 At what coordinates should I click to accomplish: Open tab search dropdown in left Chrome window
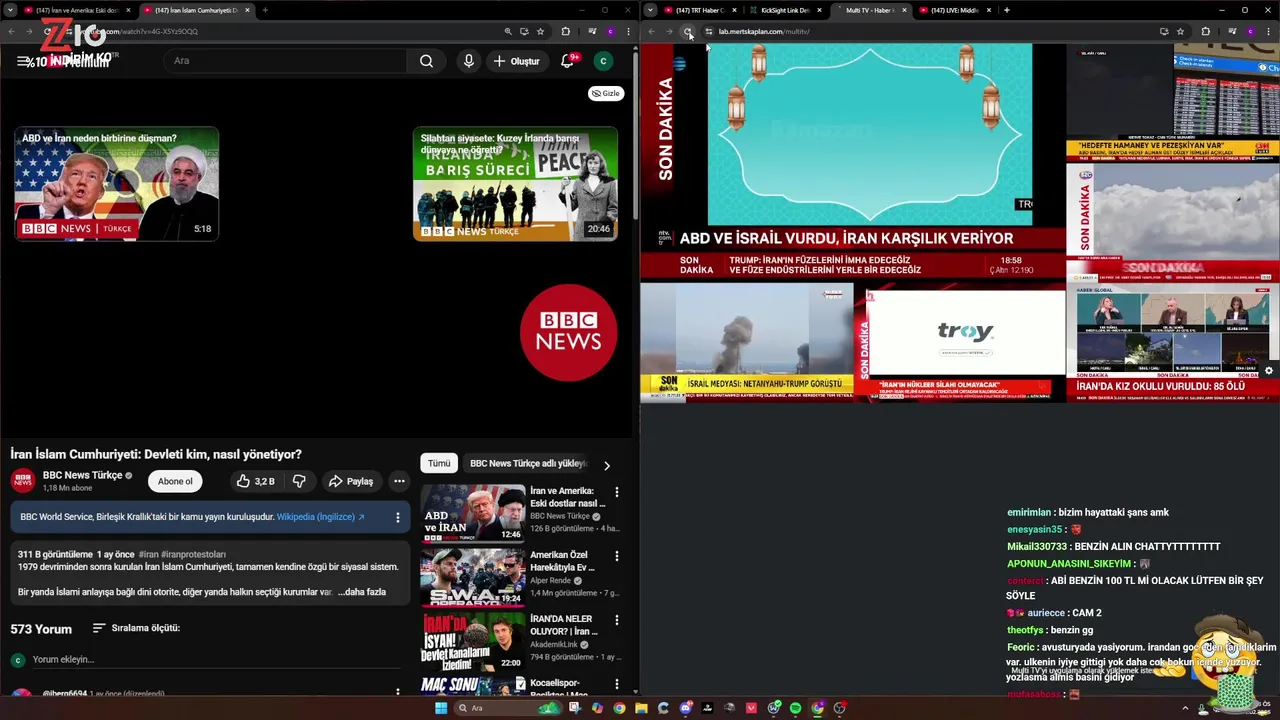point(10,10)
